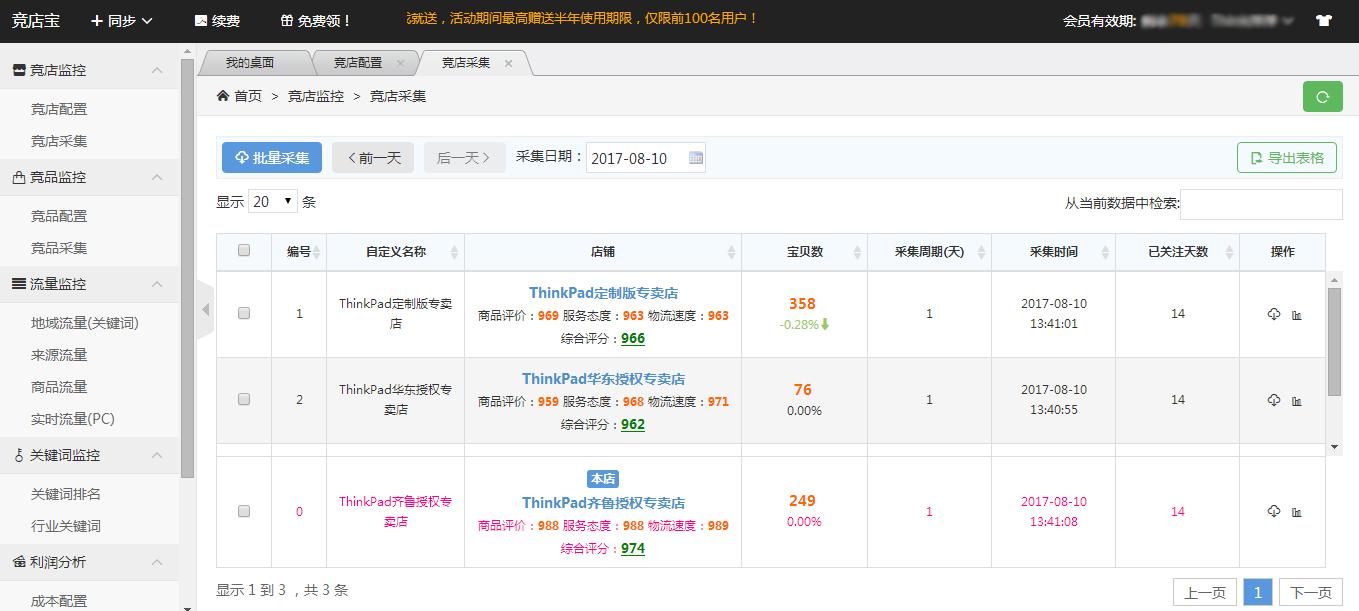The width and height of the screenshot is (1359, 611).
Task: Toggle the select-all checkbox in table header
Action: tap(244, 251)
